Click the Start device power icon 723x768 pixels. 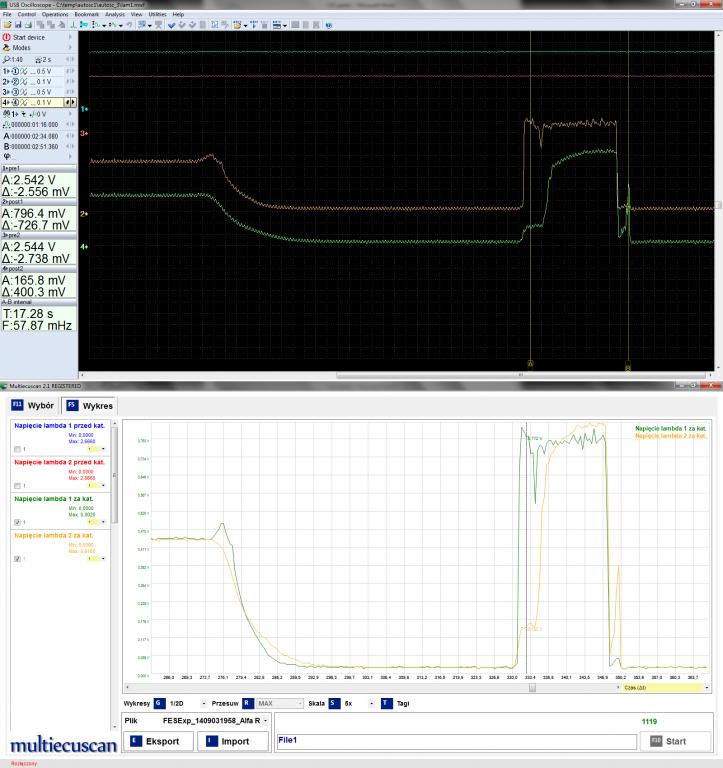6,37
